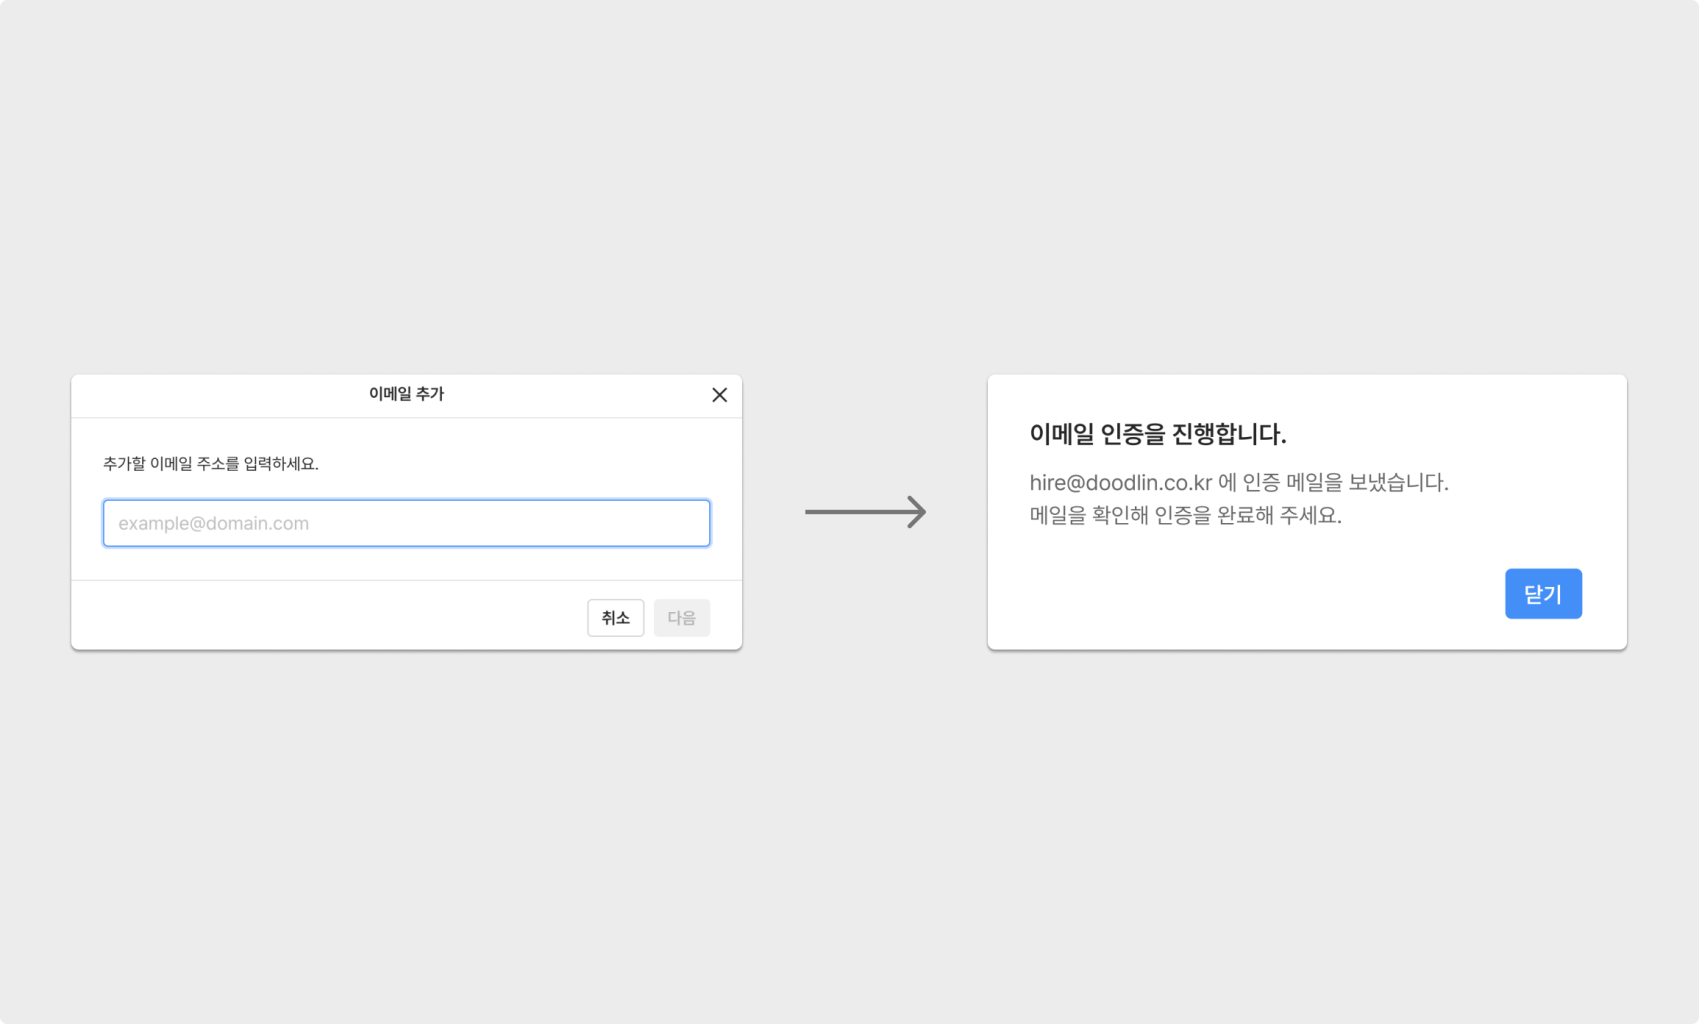The width and height of the screenshot is (1699, 1024).
Task: Click the 이메일 인증을 진행합니다 heading
Action: pyautogui.click(x=1157, y=434)
